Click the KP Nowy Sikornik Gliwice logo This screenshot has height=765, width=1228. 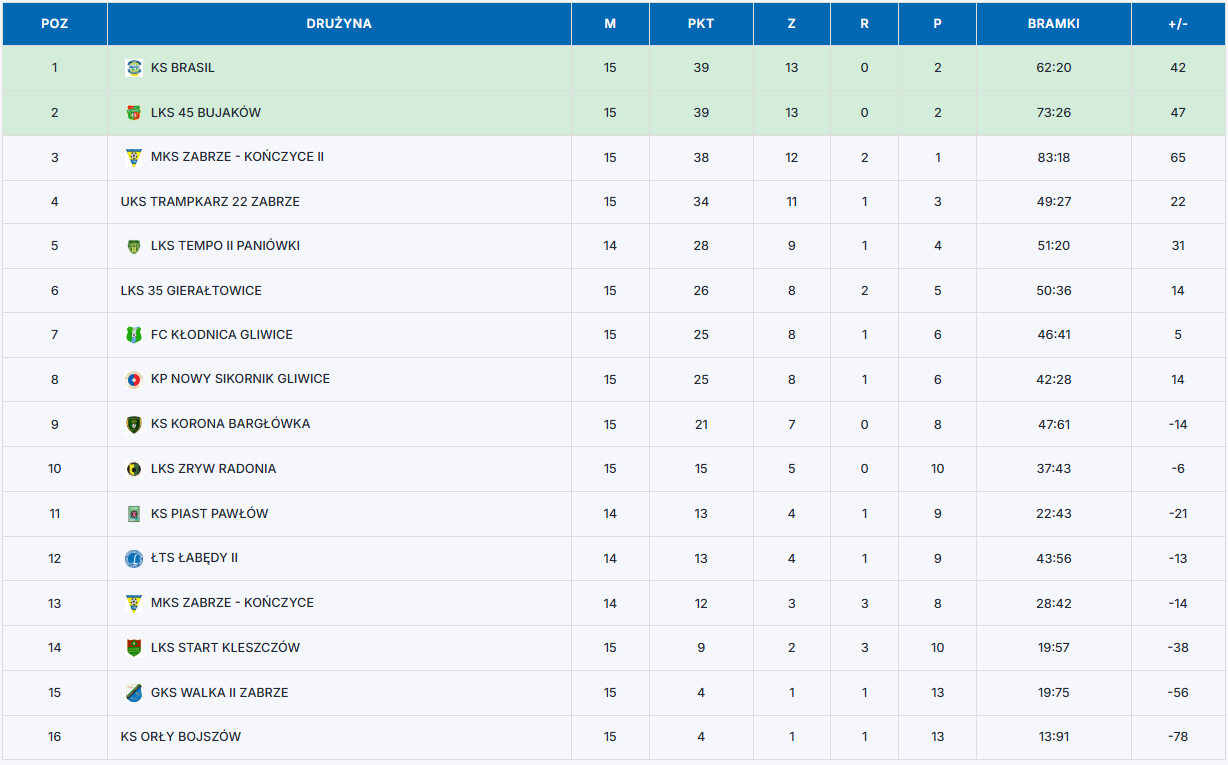(x=133, y=380)
